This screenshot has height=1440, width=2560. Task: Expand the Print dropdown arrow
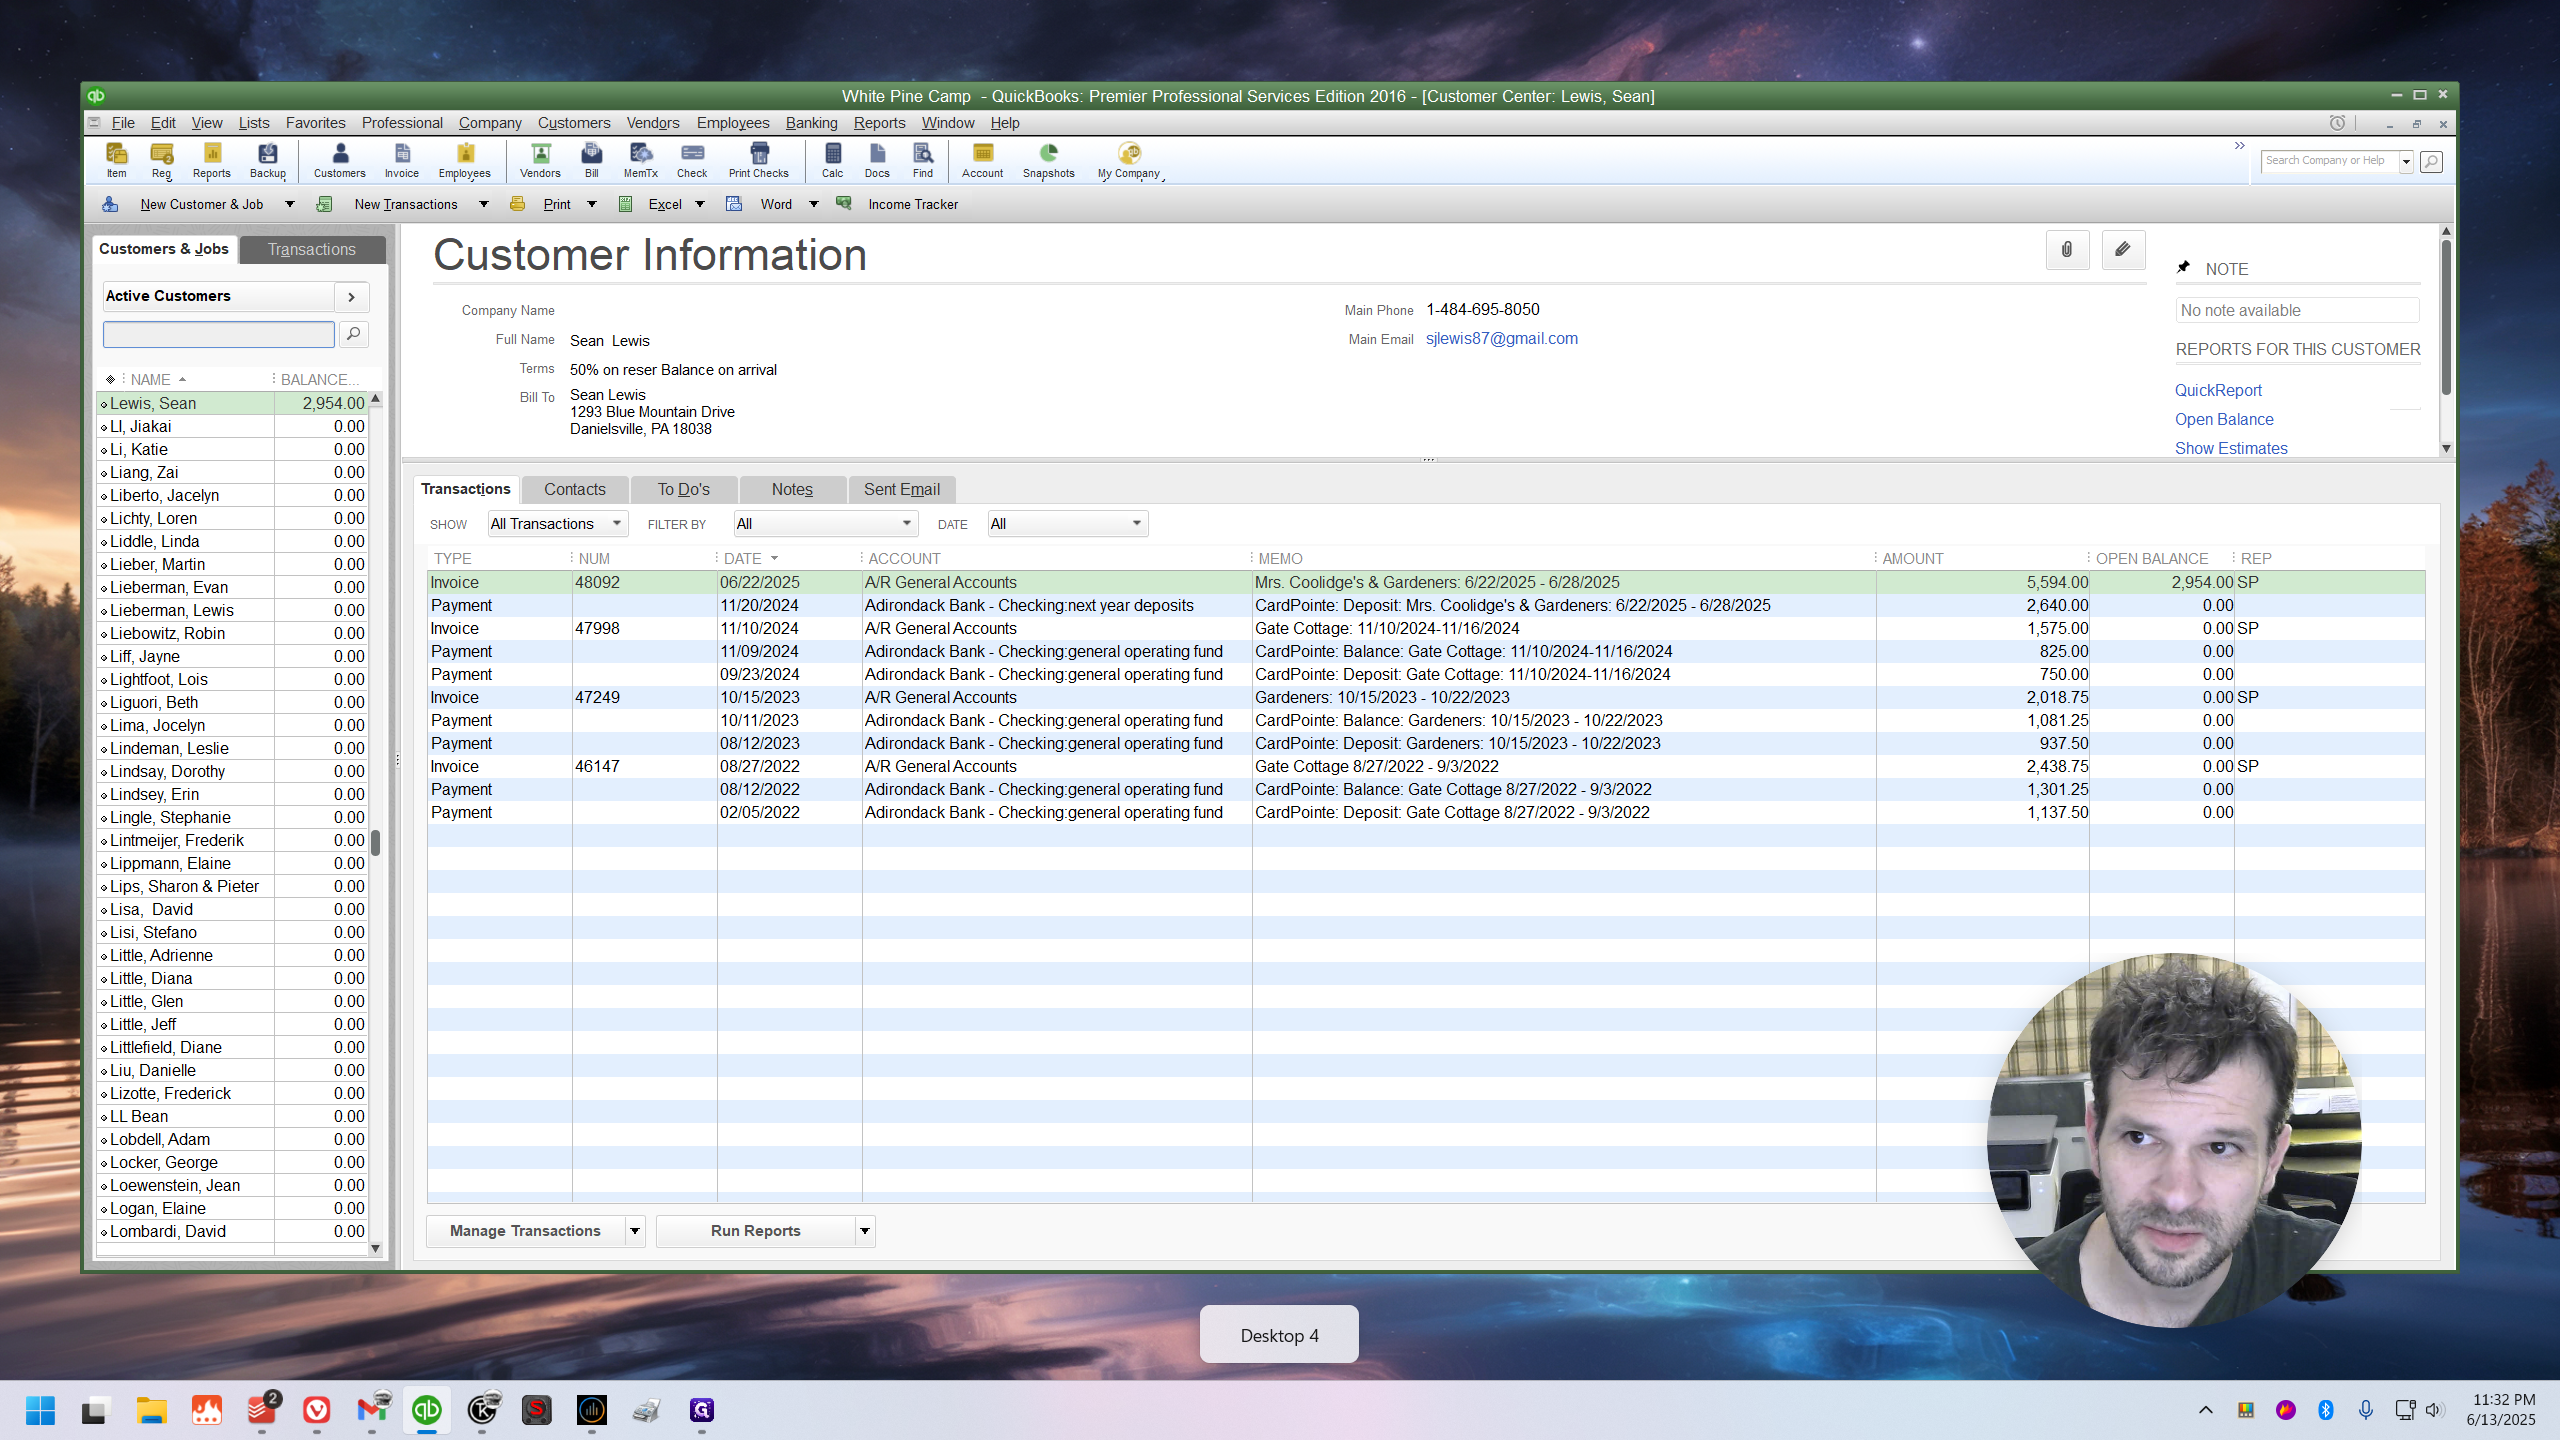[592, 204]
